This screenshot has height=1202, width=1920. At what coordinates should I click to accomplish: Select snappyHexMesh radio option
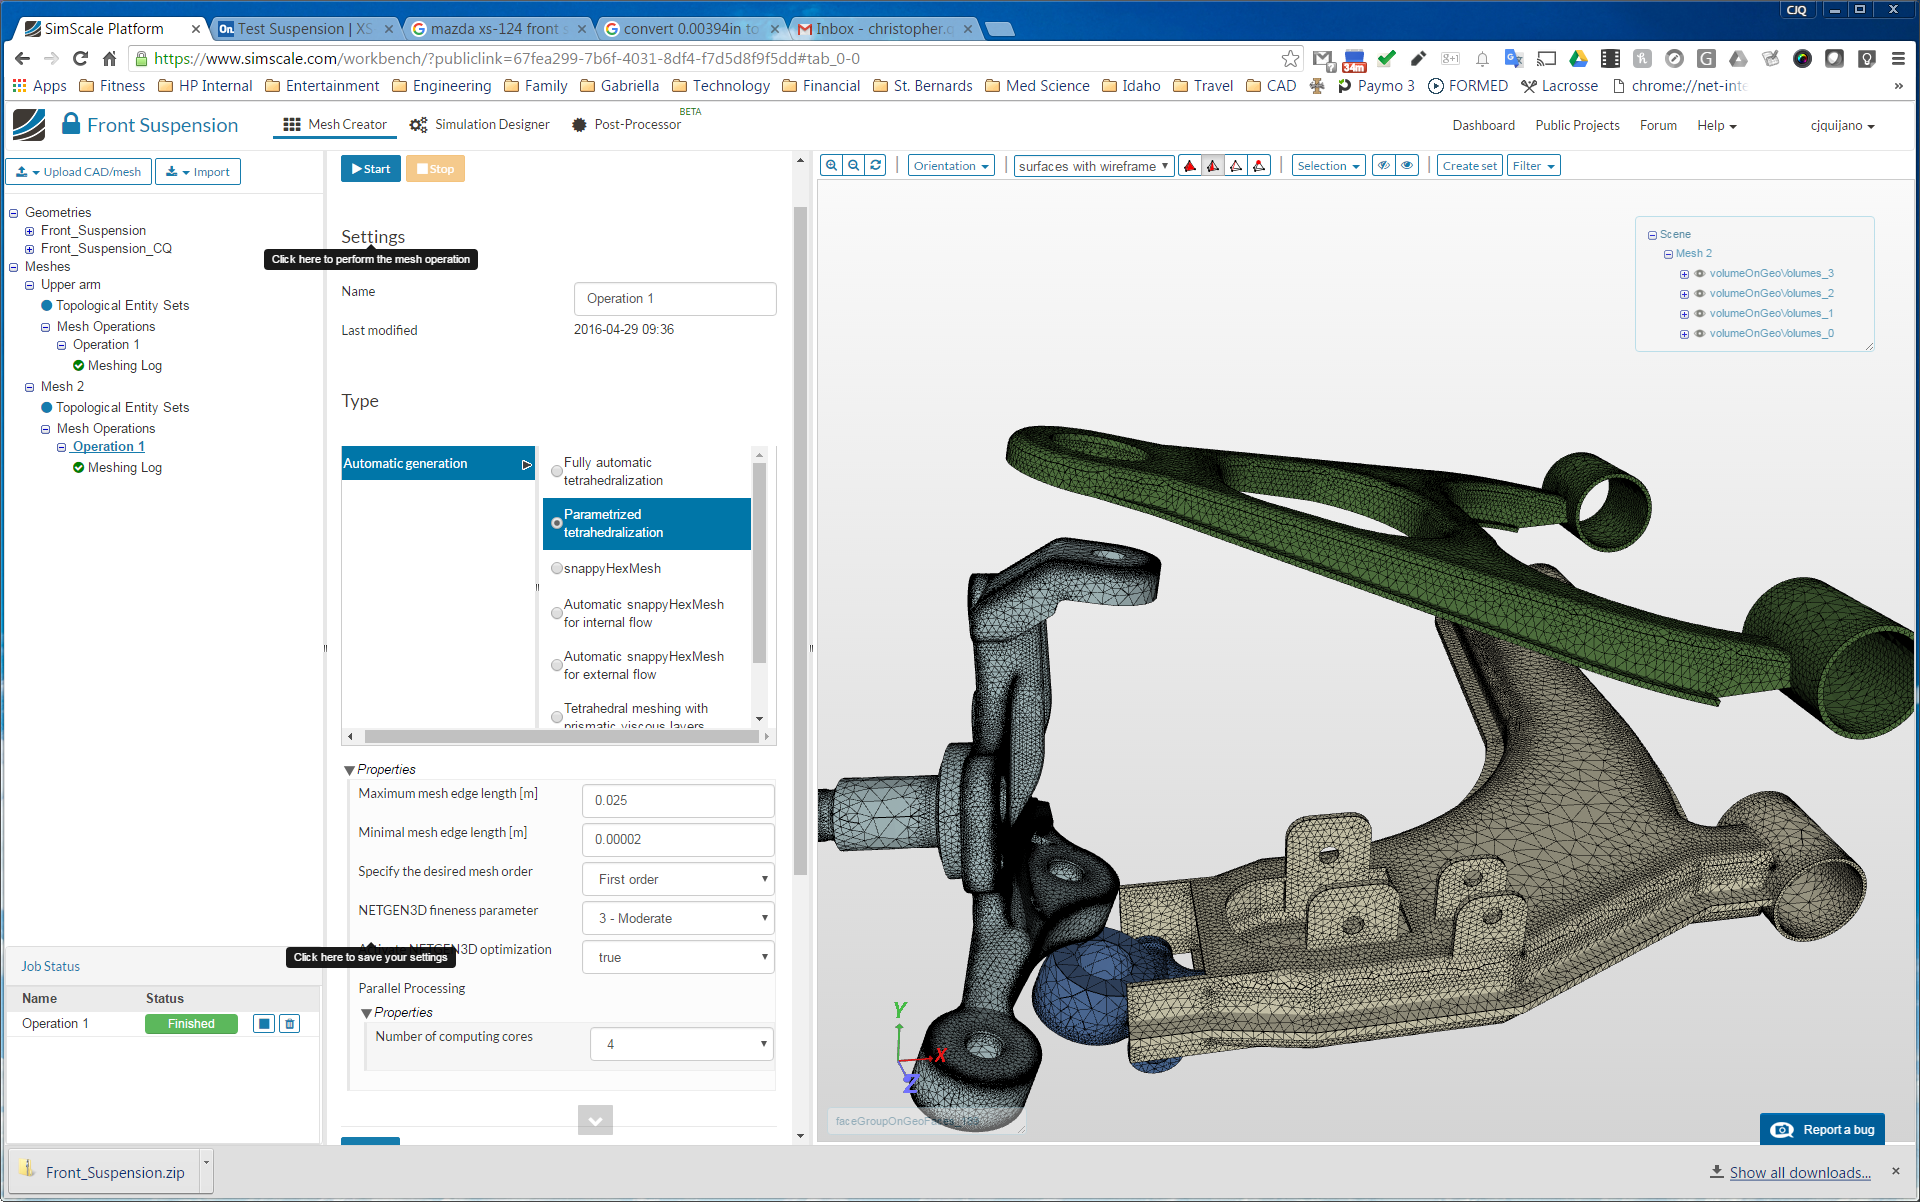coord(557,568)
